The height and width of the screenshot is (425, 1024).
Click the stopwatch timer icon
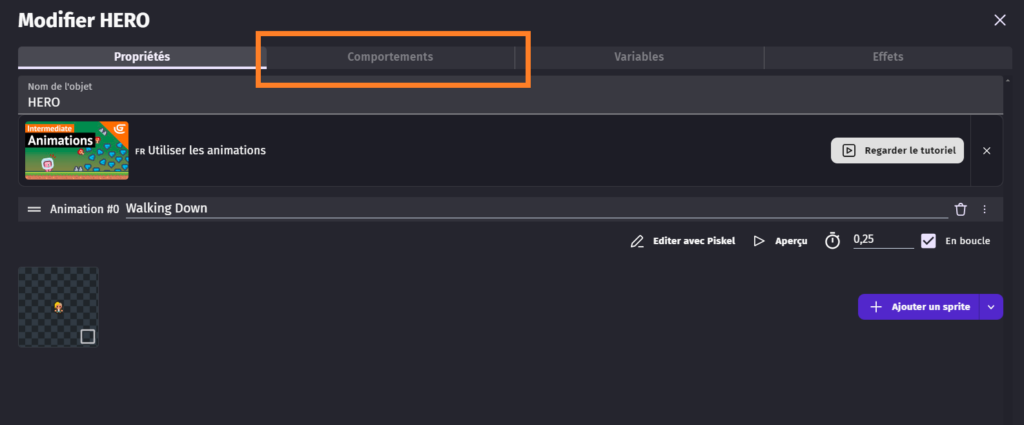tap(832, 241)
